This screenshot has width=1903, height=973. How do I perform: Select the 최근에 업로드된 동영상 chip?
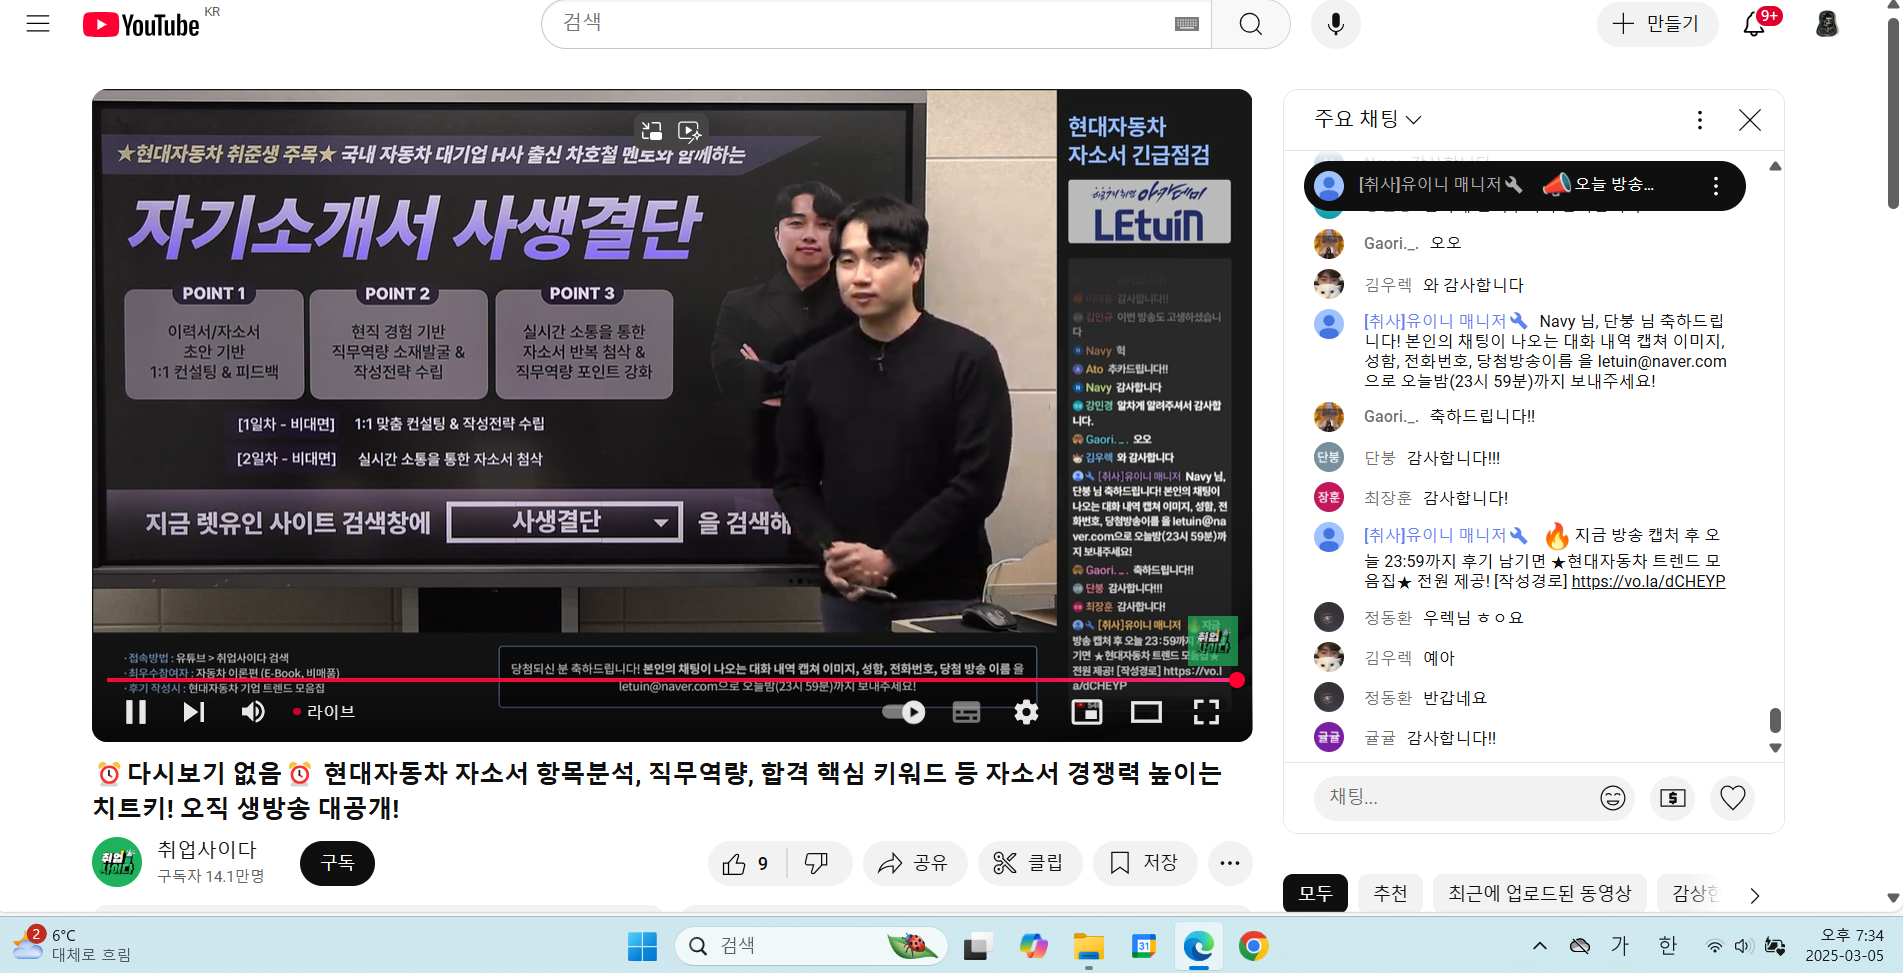click(x=1540, y=893)
